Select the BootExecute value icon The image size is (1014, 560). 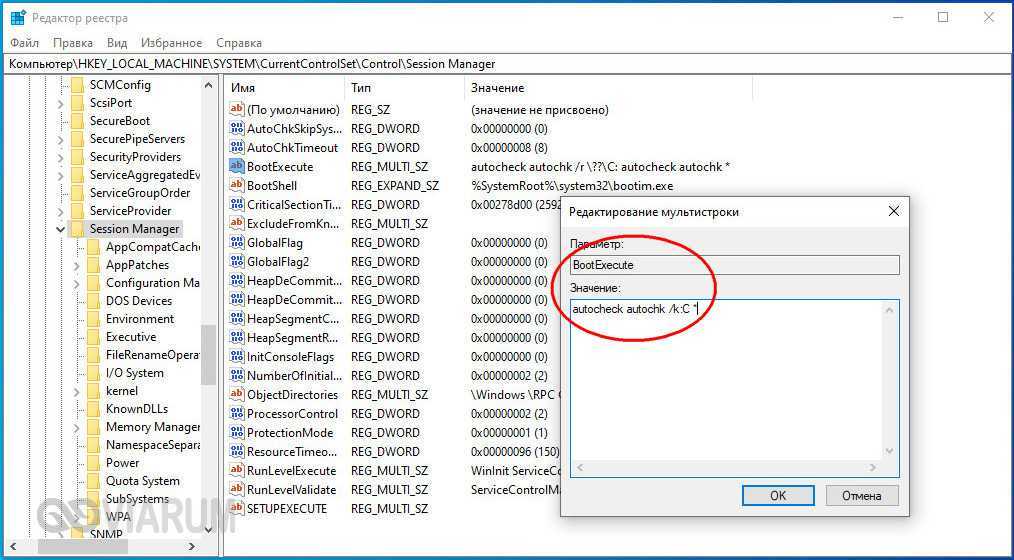click(237, 166)
